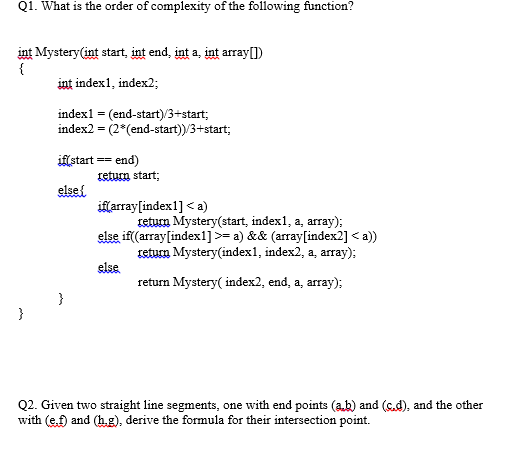
Task: Click the misspelled 'else{' keyword
Action: [x=72, y=191]
